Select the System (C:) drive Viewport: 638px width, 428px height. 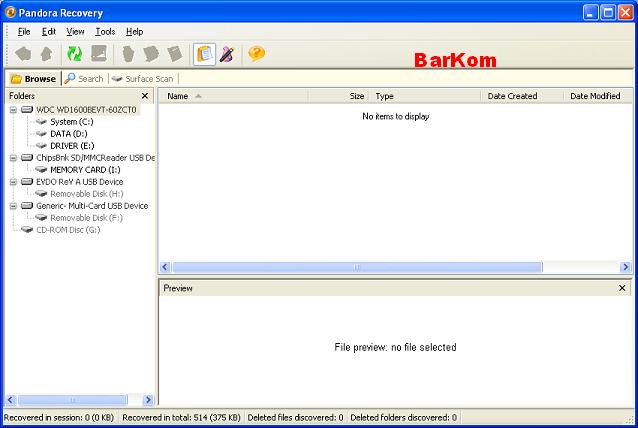pos(72,122)
